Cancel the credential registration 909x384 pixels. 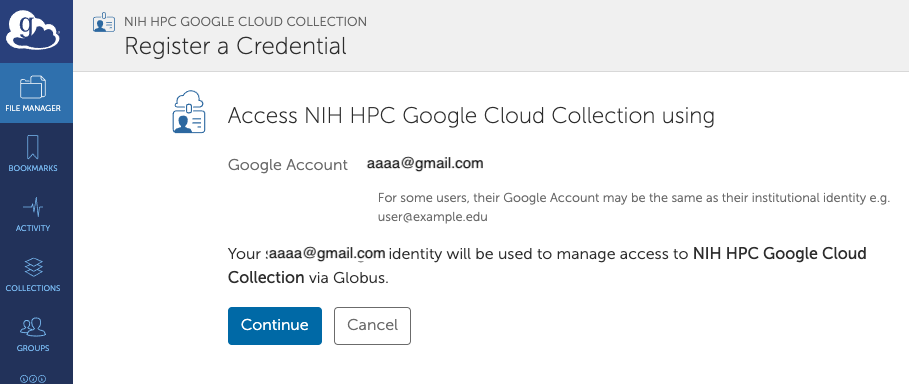coord(372,325)
